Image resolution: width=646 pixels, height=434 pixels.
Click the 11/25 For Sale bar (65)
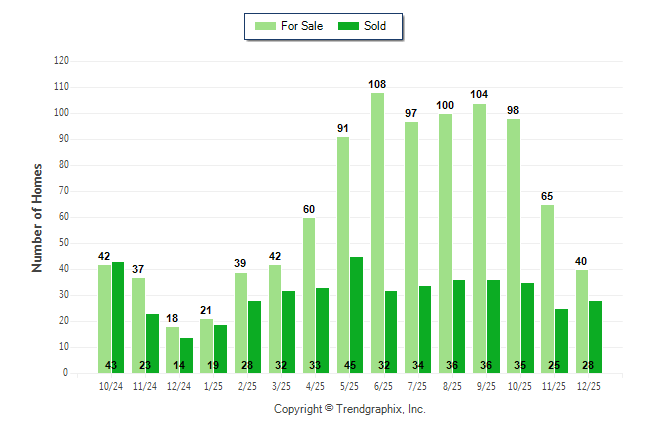tap(547, 289)
